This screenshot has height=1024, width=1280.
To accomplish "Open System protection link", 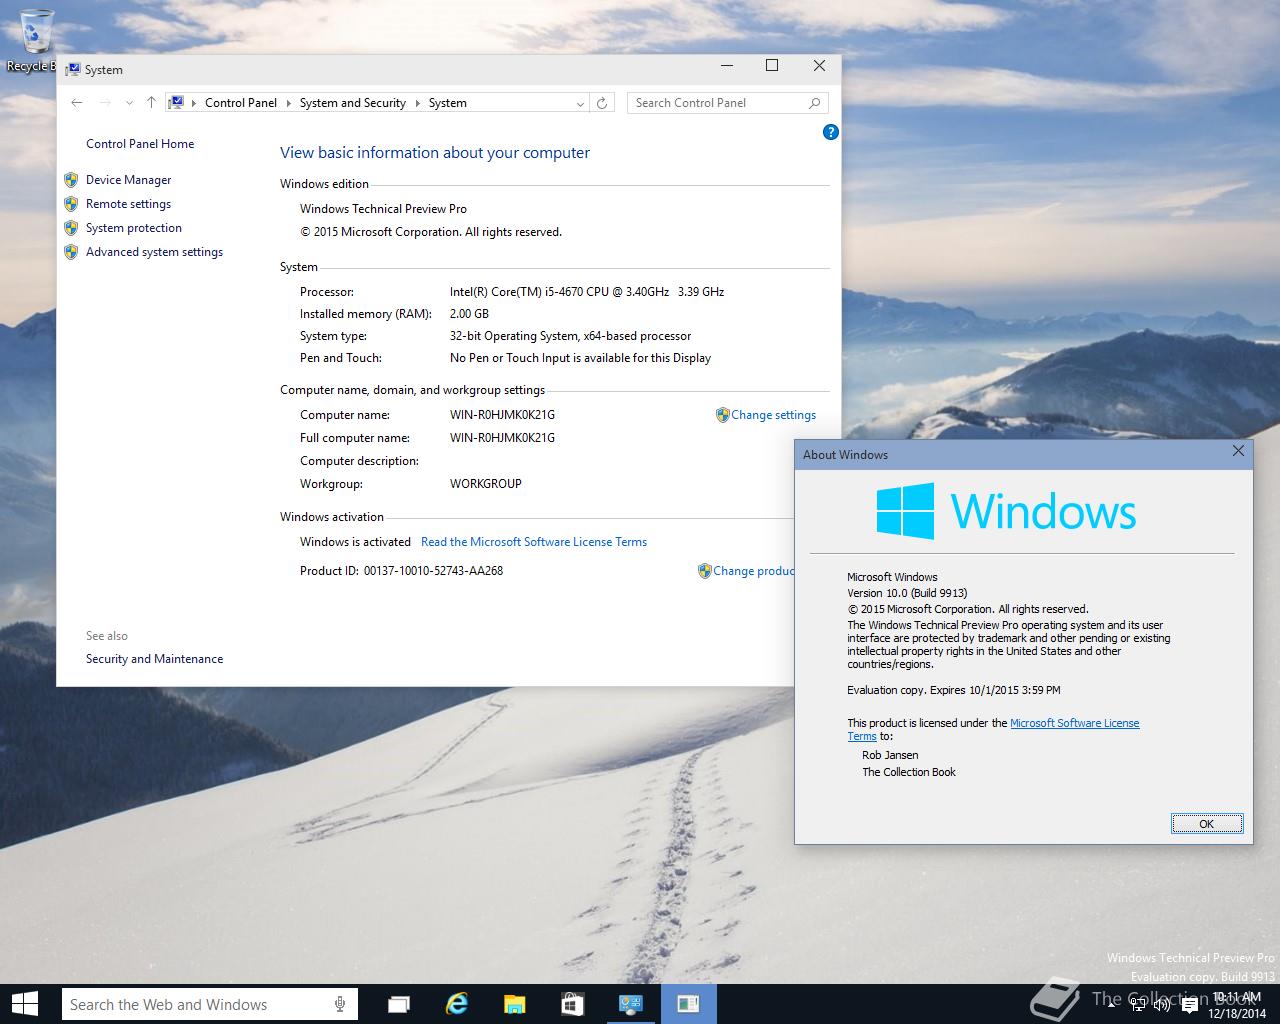I will click(x=134, y=228).
